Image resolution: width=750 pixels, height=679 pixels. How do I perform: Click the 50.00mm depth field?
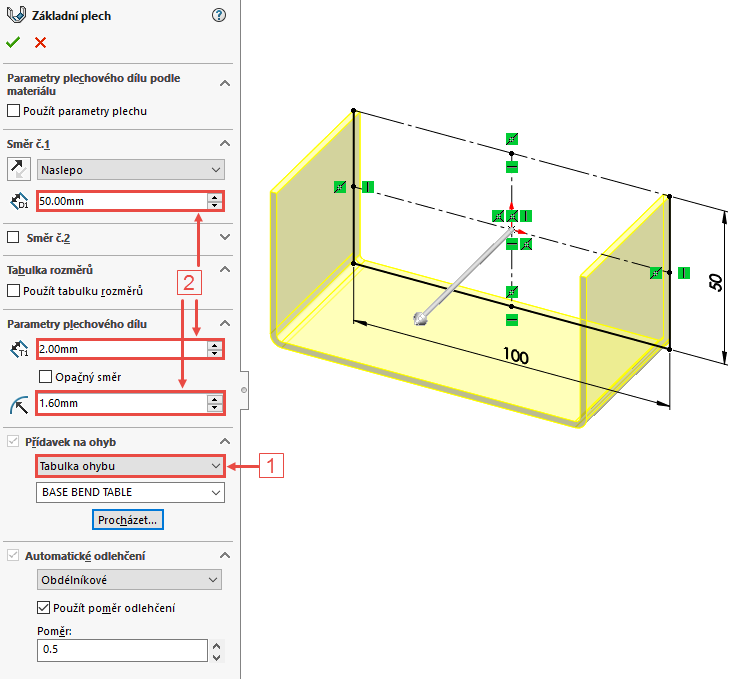click(x=122, y=201)
